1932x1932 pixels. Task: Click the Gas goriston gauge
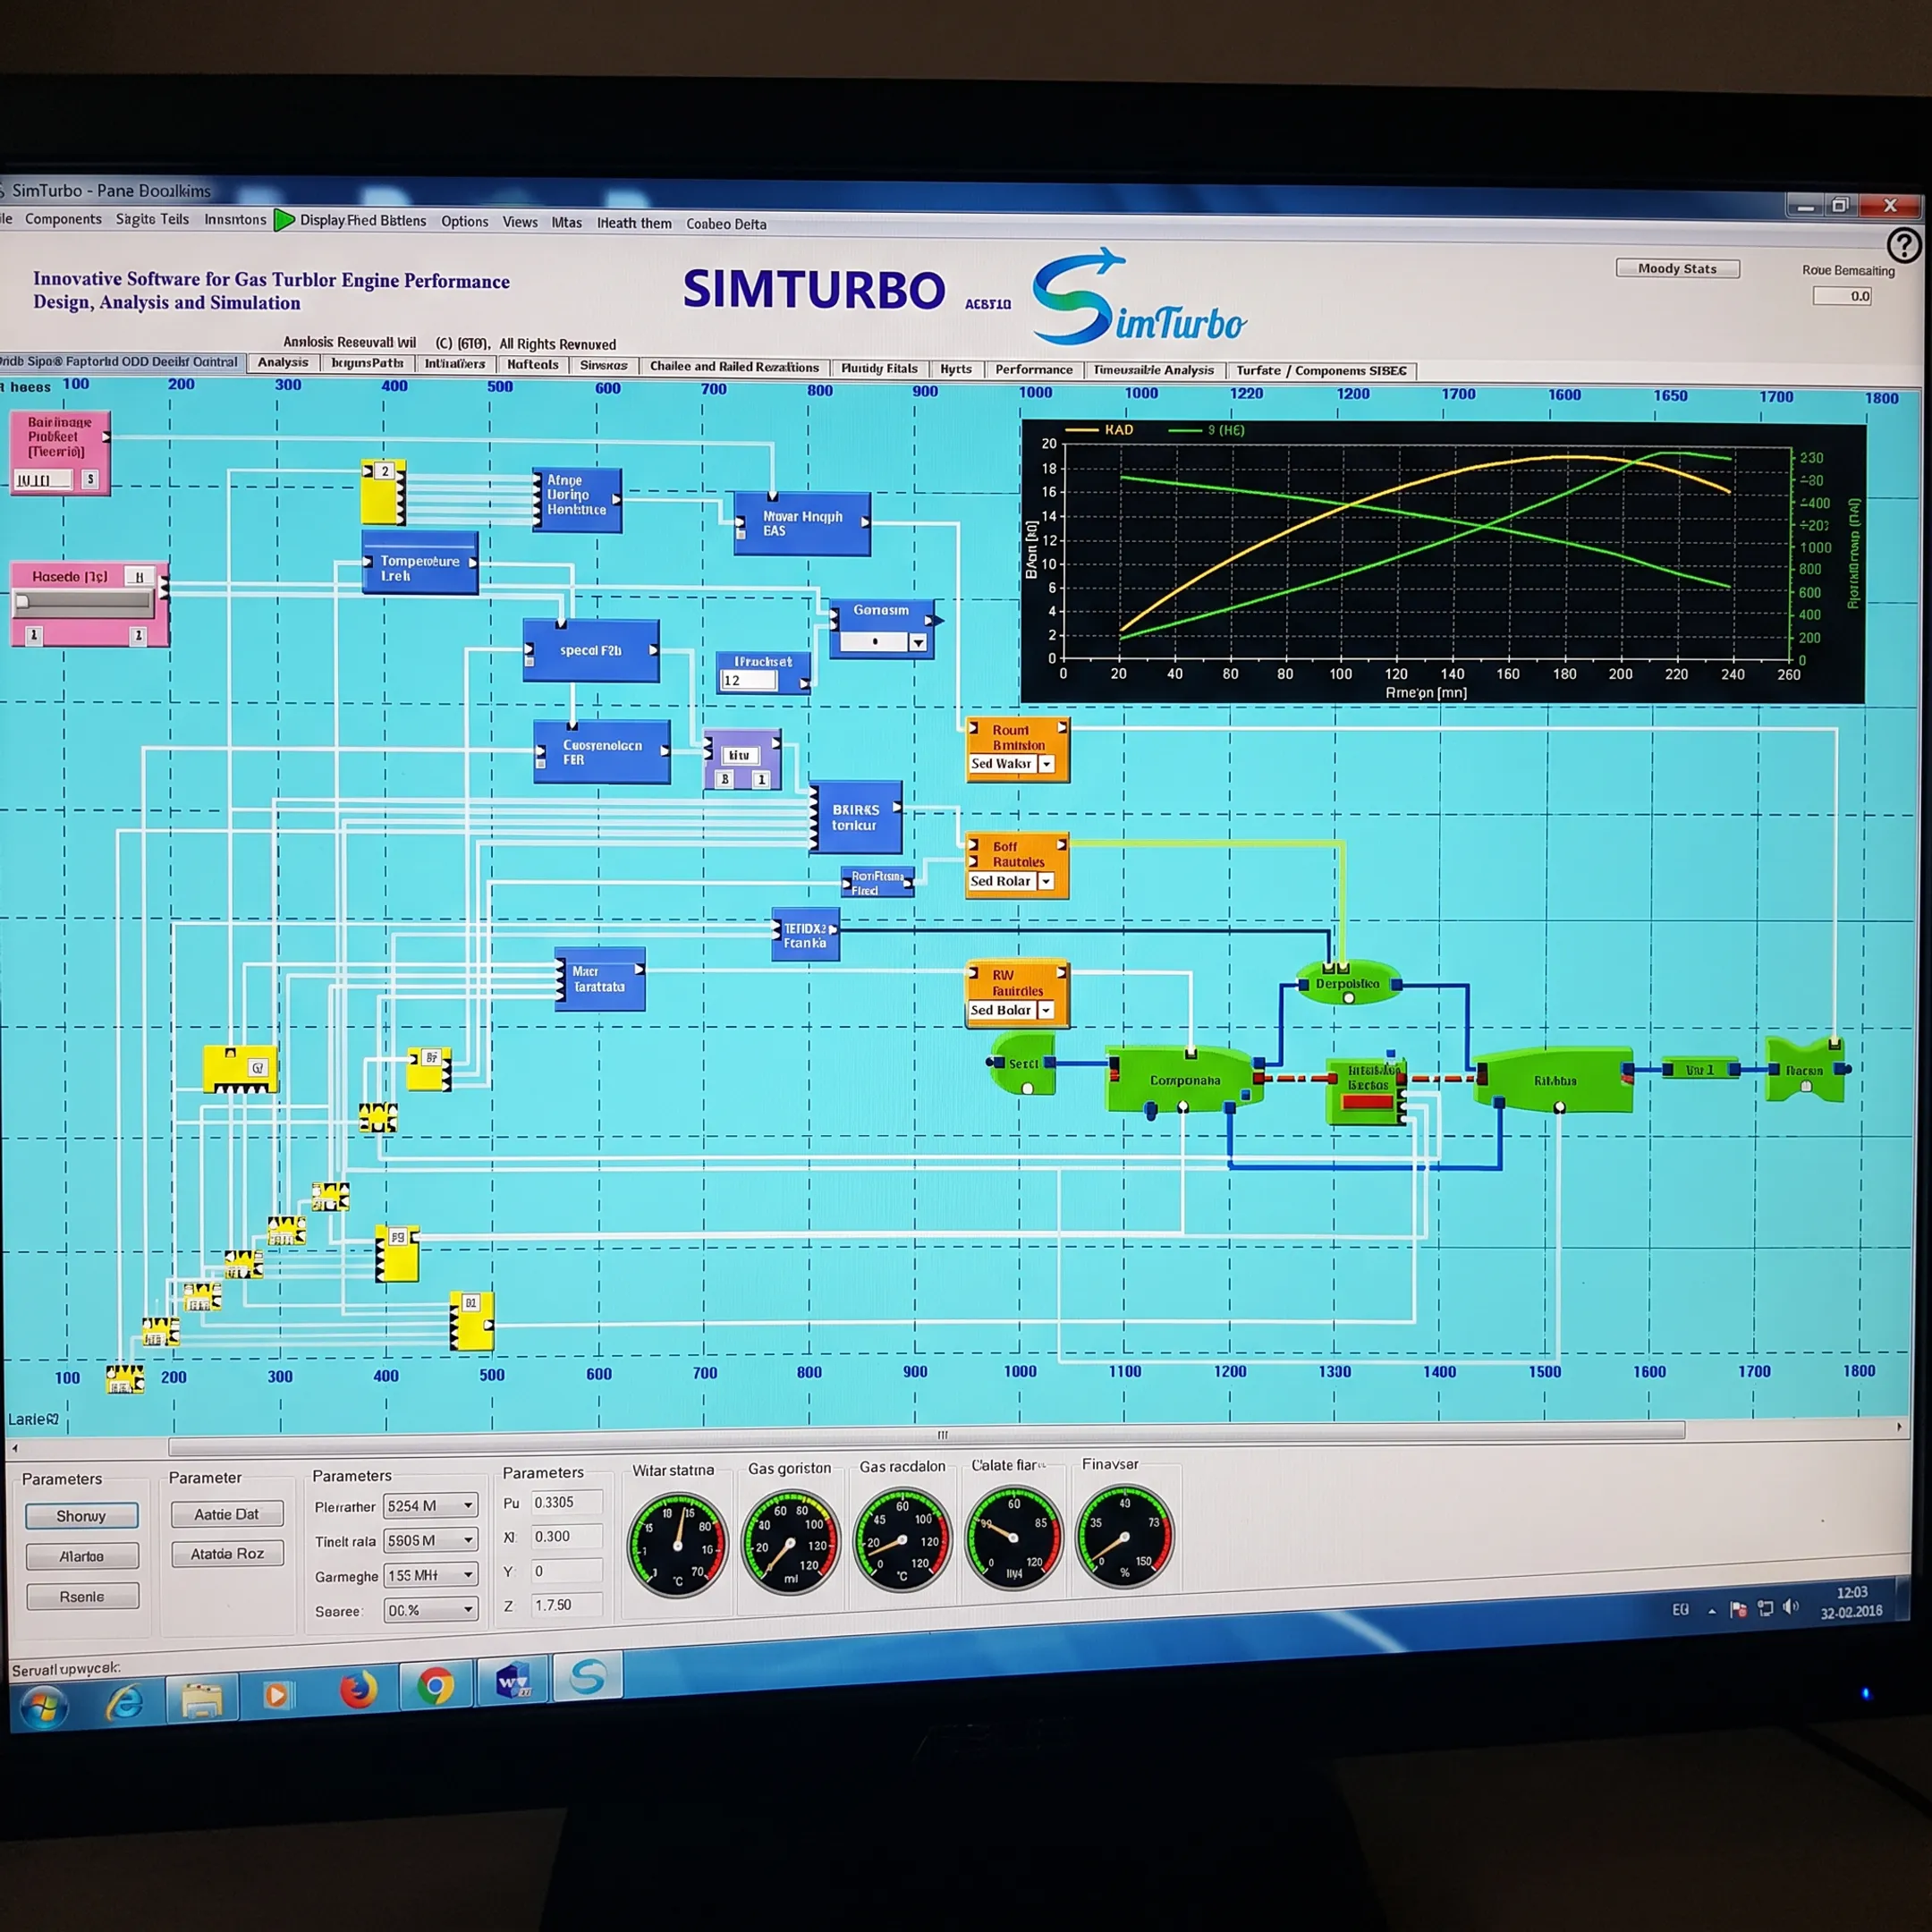click(790, 1541)
